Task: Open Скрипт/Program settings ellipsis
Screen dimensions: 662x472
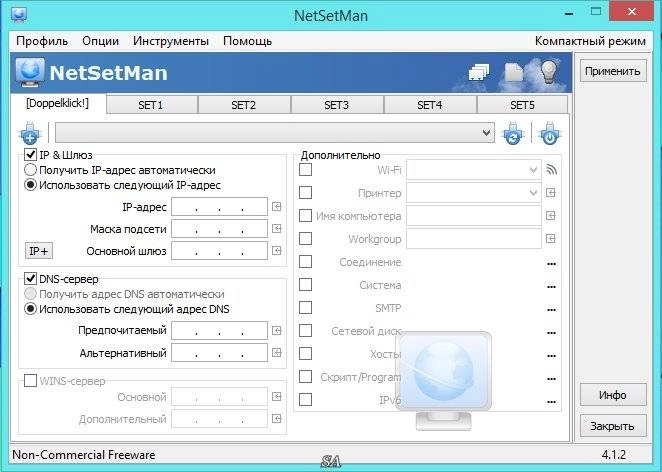Action: tap(551, 379)
